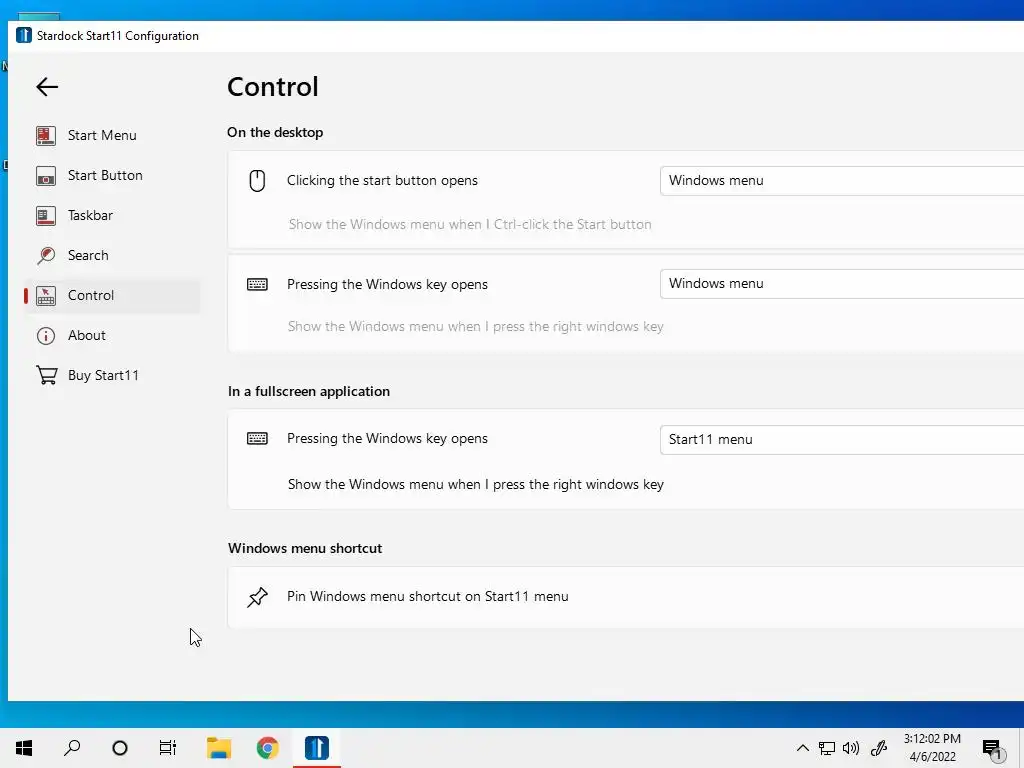Open taskbar search magnifier
The height and width of the screenshot is (768, 1024).
coord(72,748)
